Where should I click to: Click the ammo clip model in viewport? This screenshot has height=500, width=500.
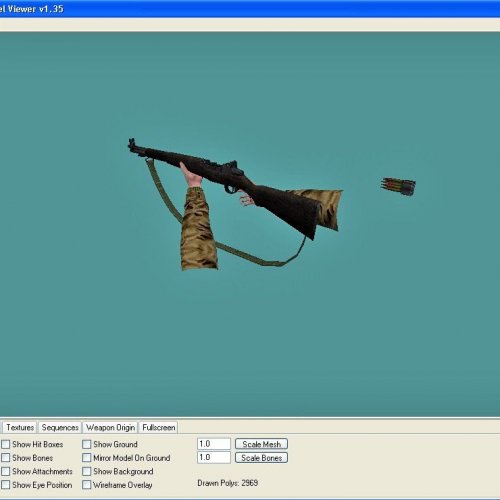[398, 186]
